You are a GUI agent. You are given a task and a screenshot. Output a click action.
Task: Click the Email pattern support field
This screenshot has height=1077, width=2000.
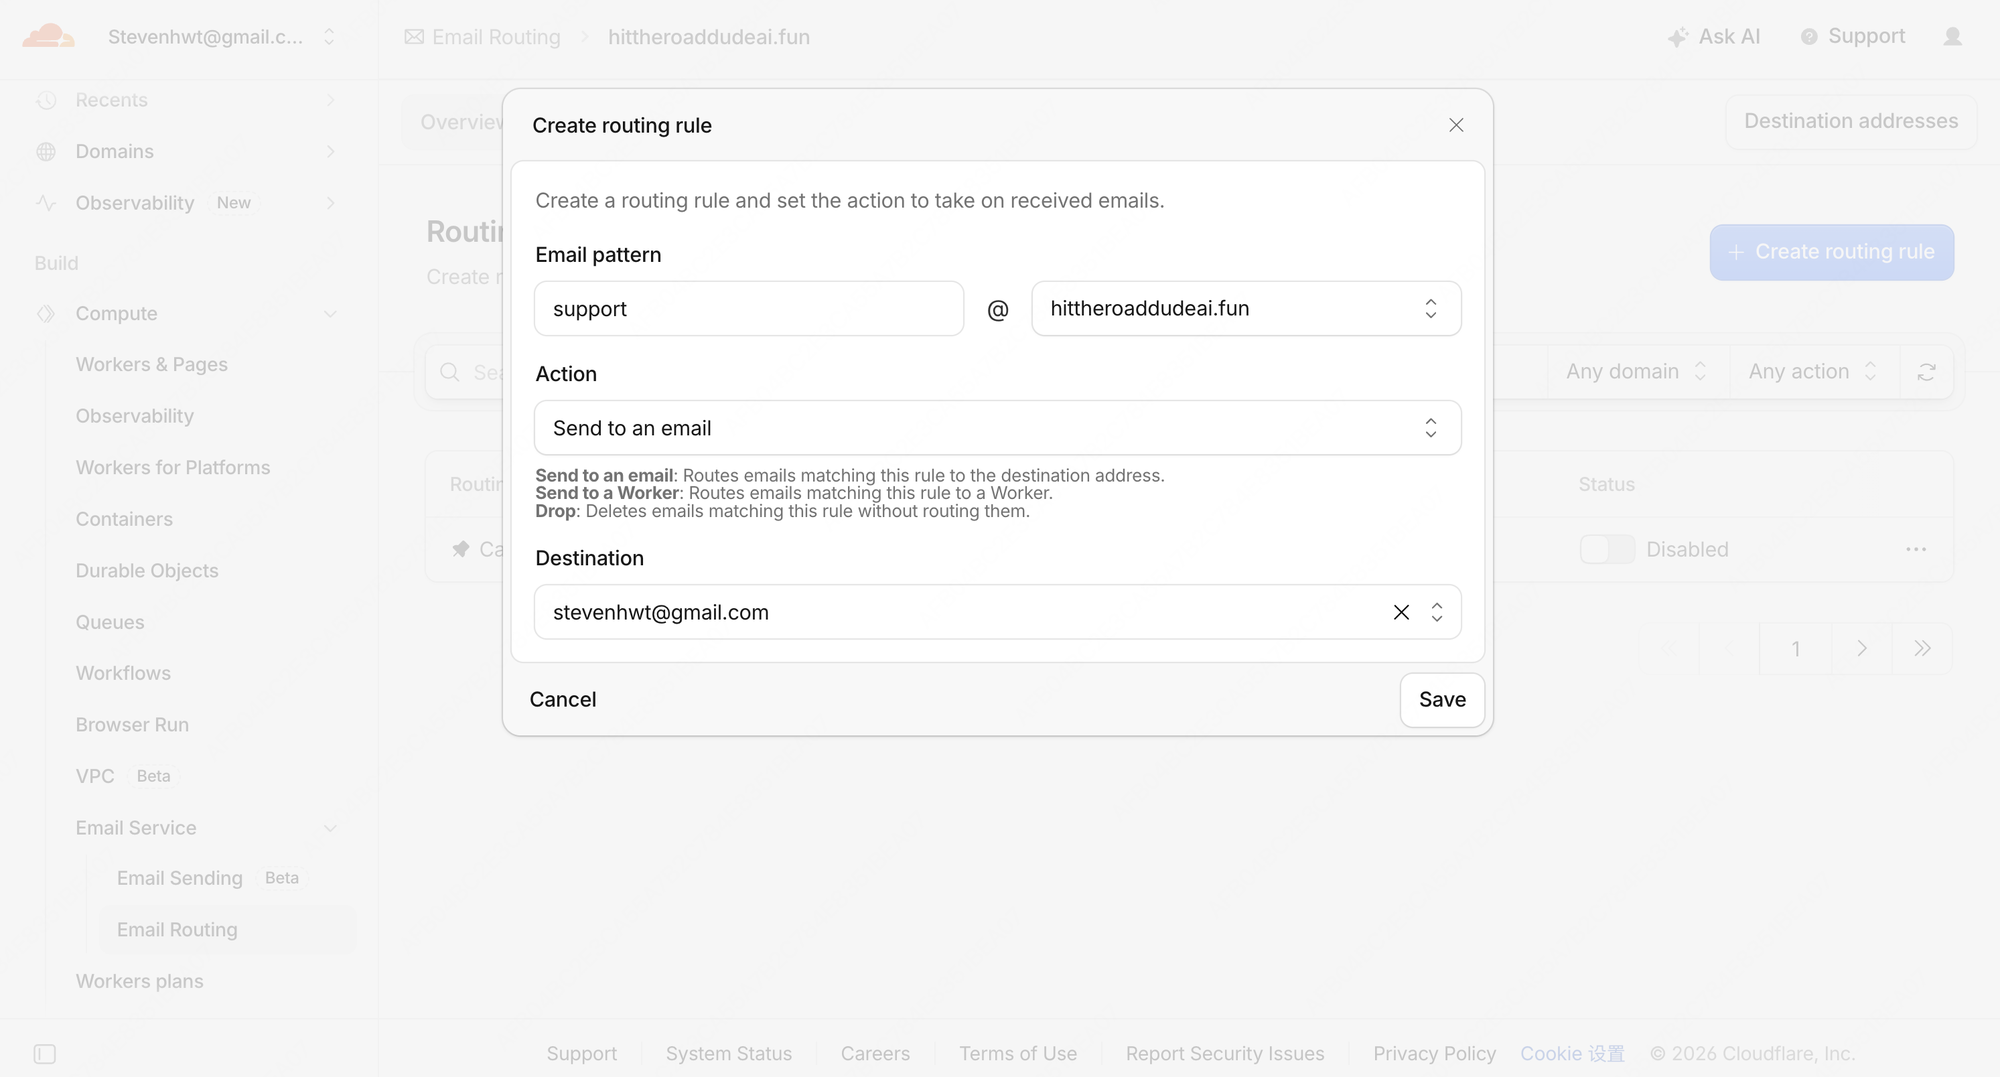click(x=749, y=308)
